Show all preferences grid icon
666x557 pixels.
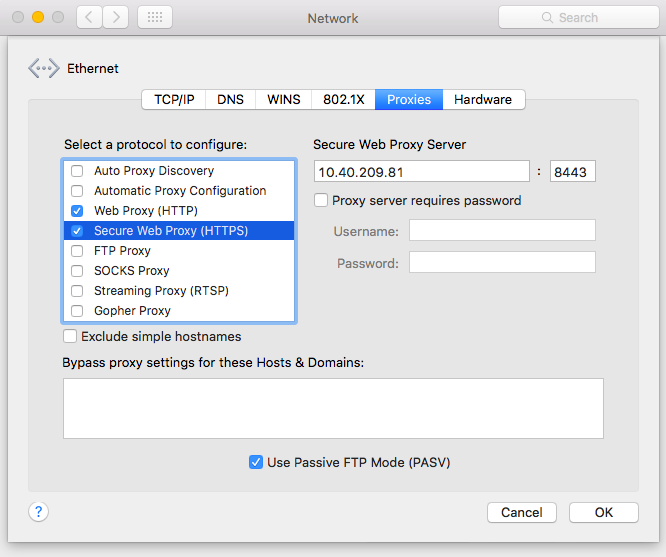(x=154, y=17)
